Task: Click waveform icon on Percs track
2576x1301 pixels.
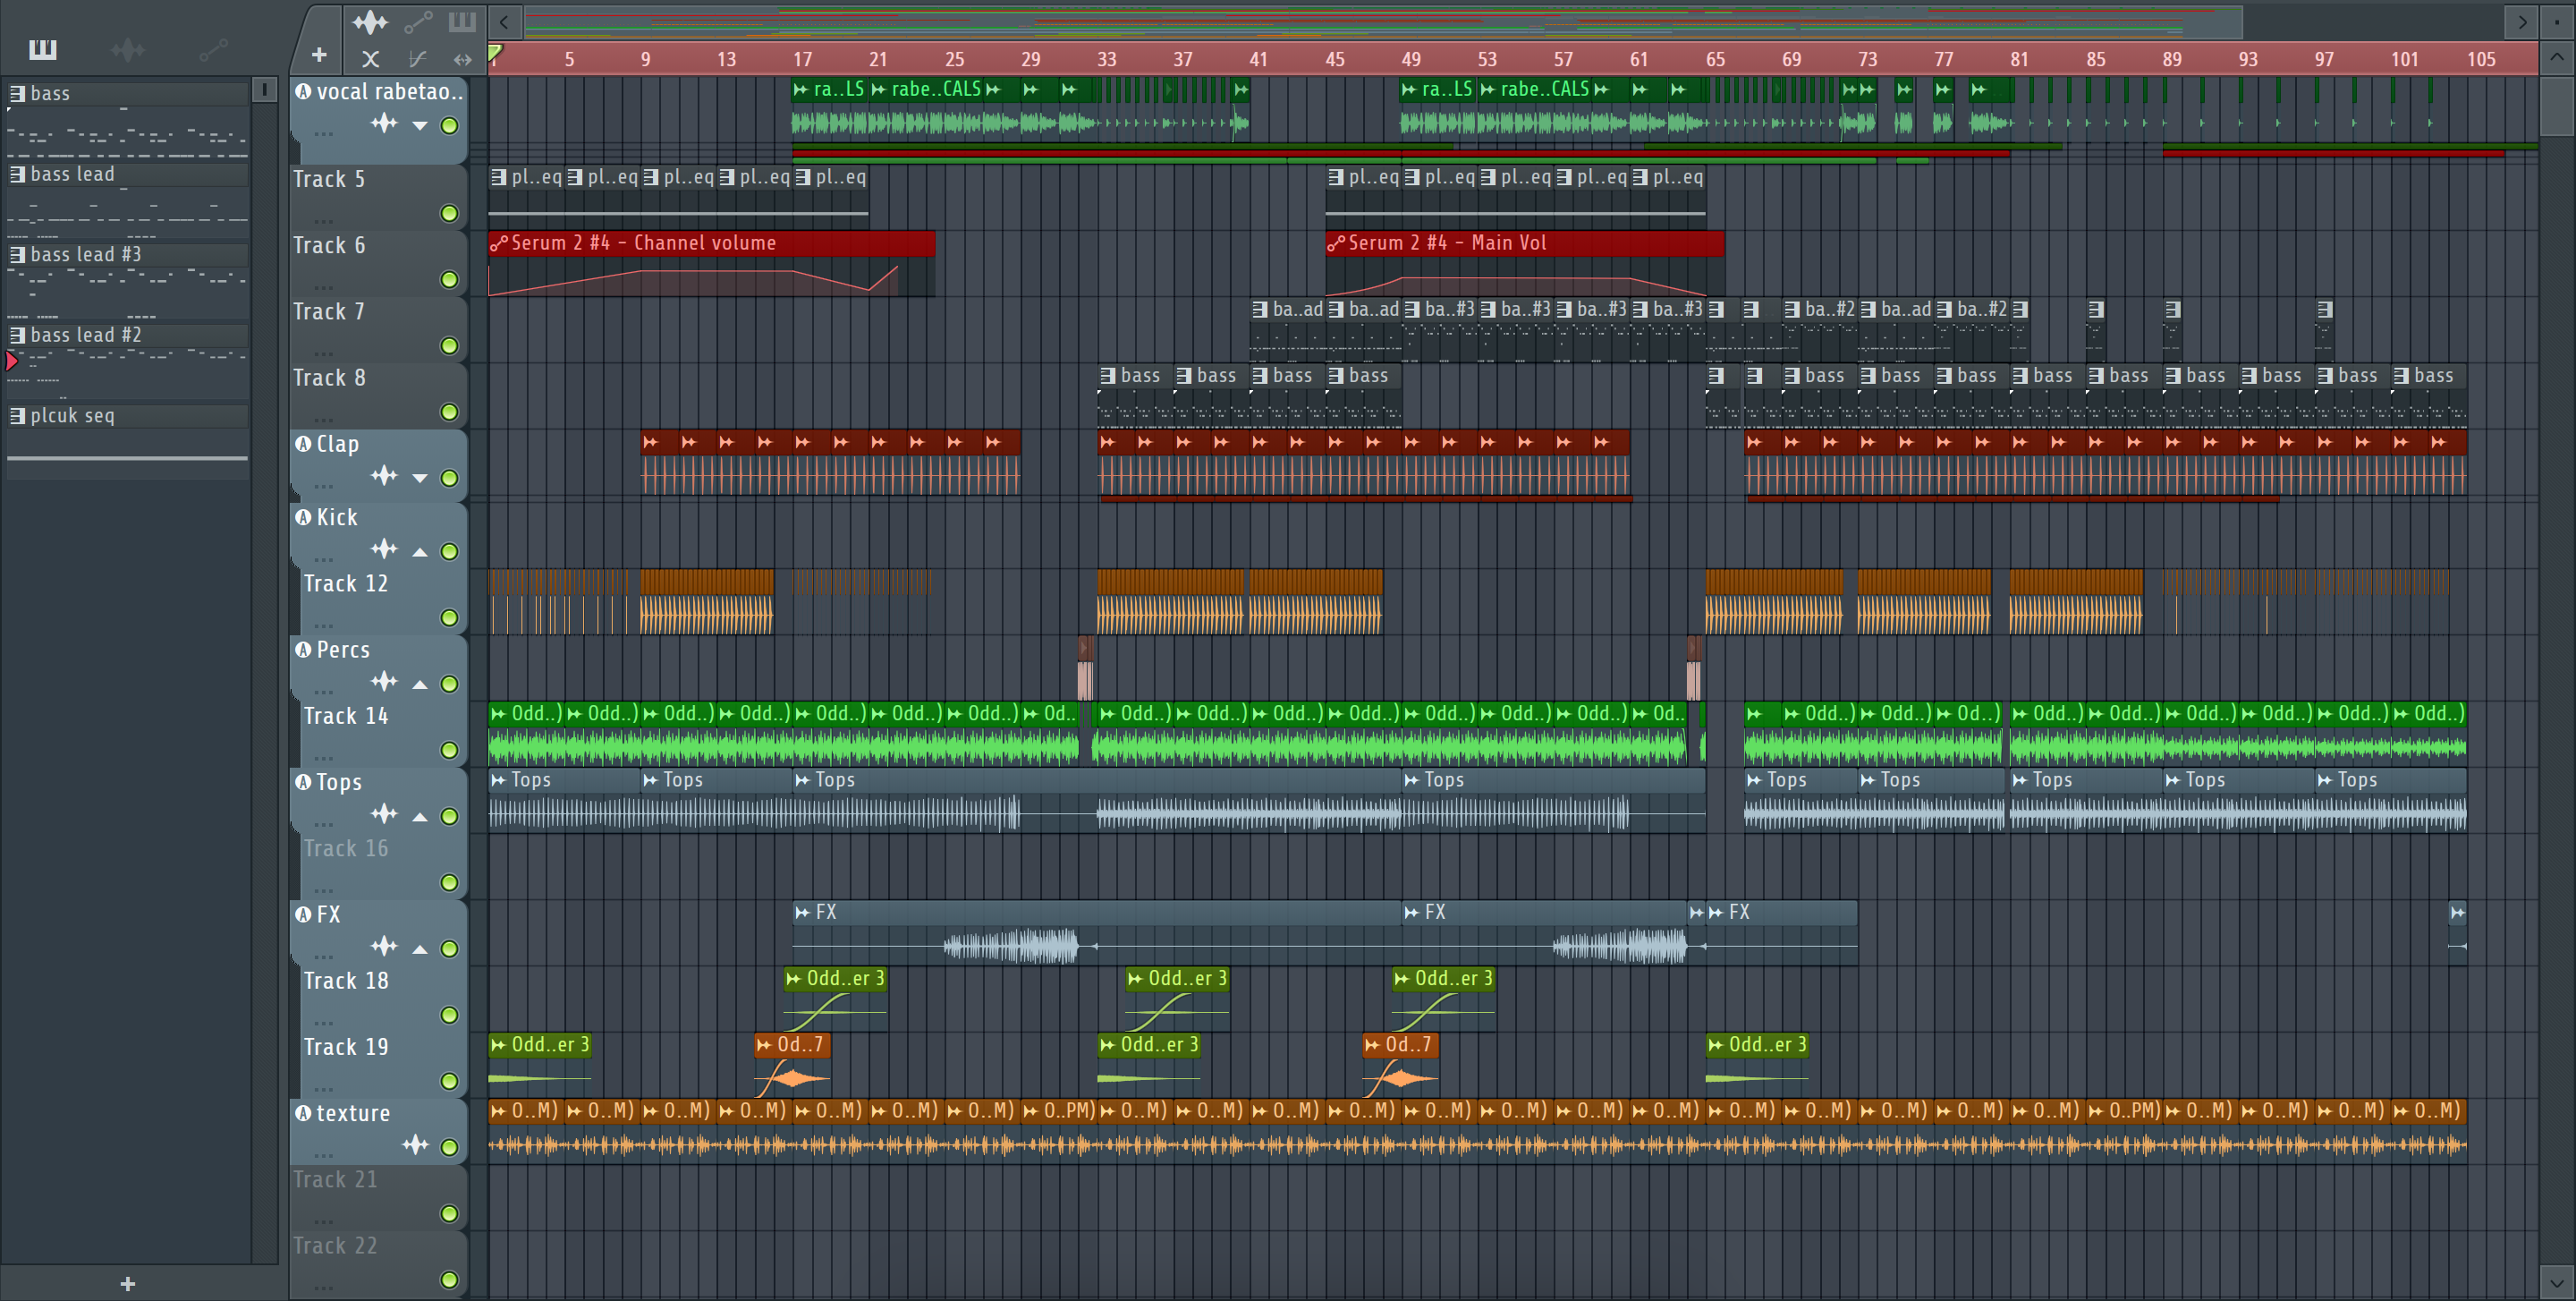Action: click(x=384, y=682)
